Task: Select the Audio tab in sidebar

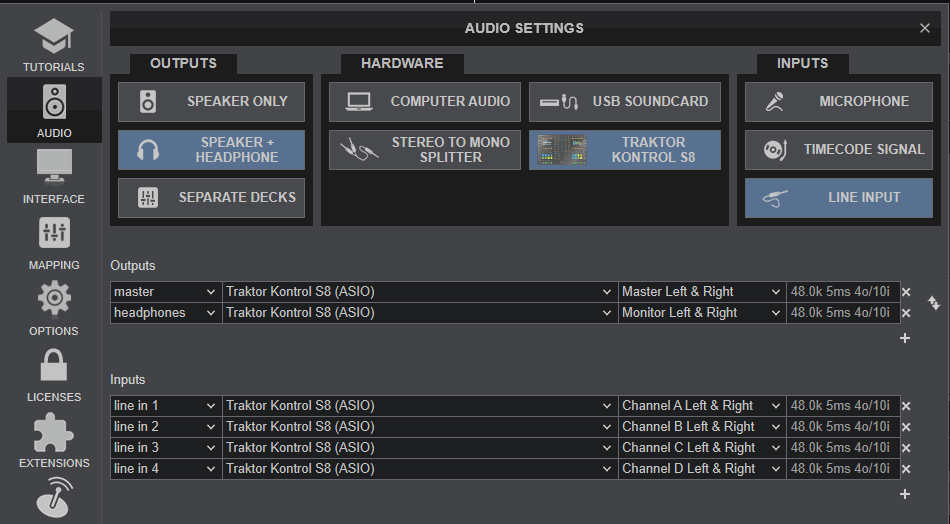Action: (x=54, y=110)
